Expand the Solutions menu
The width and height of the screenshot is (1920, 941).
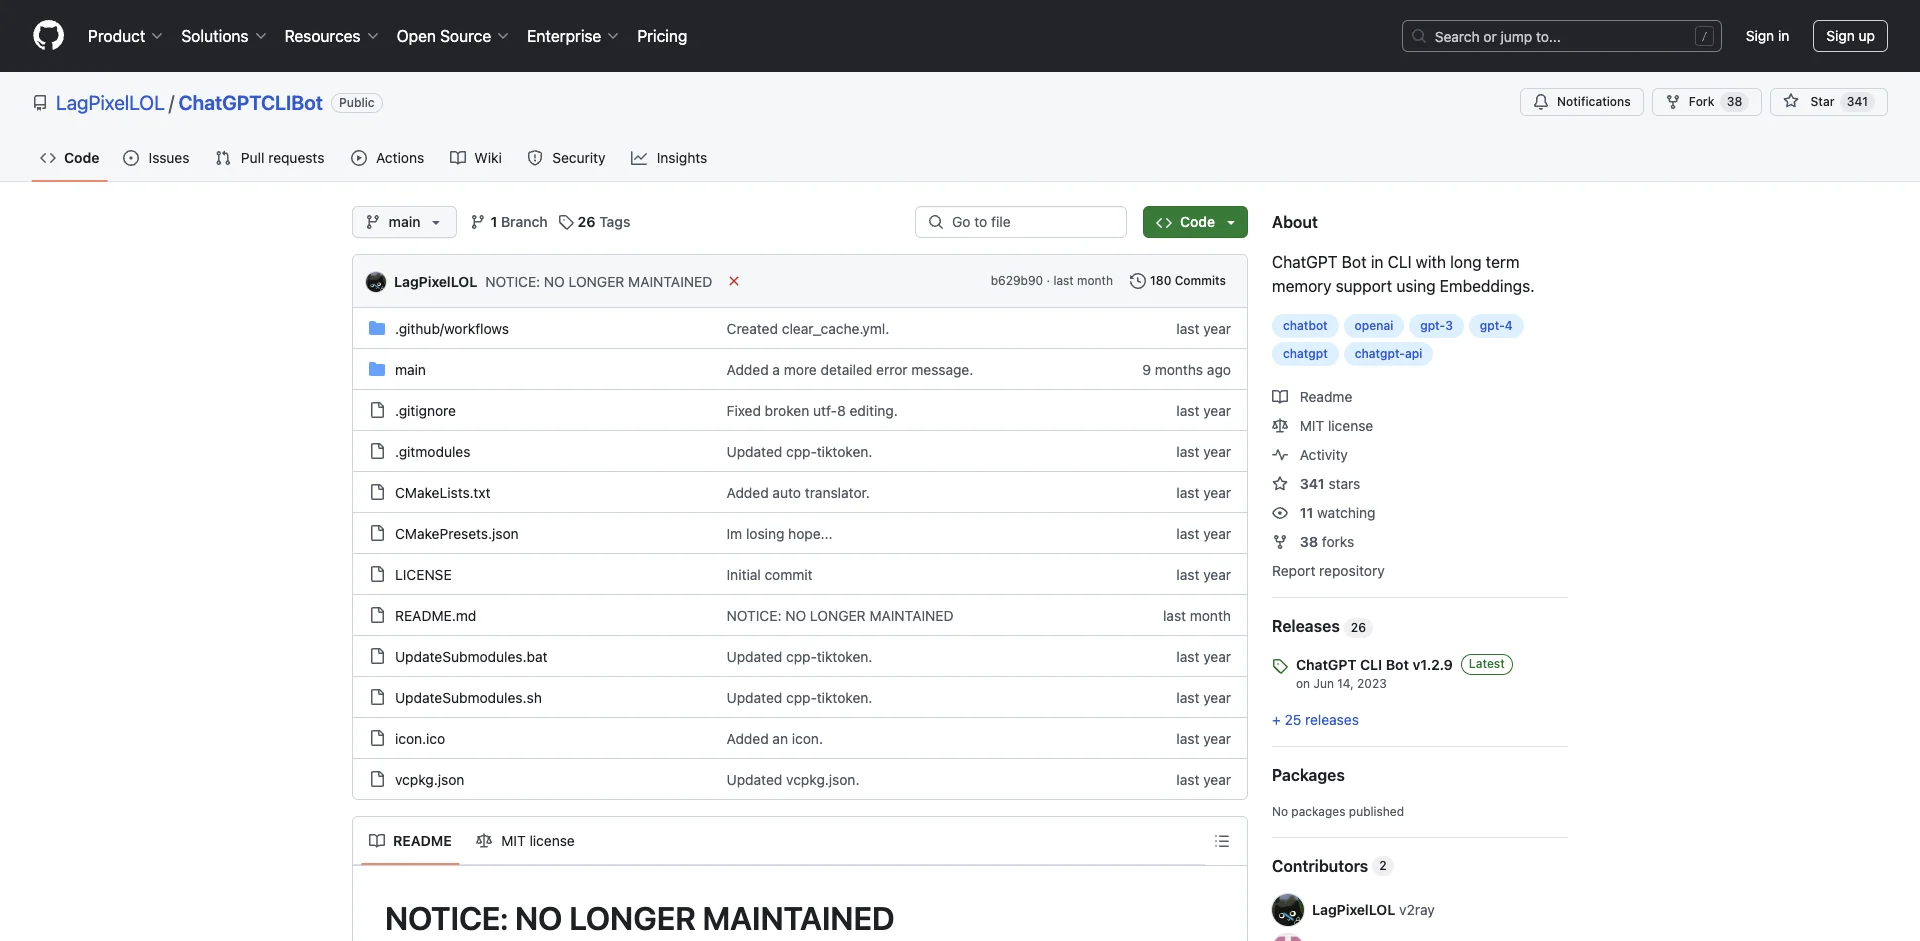click(x=223, y=36)
